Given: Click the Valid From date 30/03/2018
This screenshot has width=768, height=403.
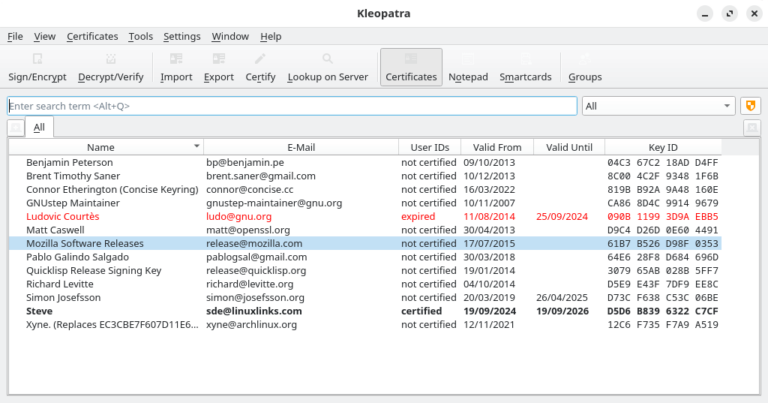Looking at the screenshot, I should point(489,257).
